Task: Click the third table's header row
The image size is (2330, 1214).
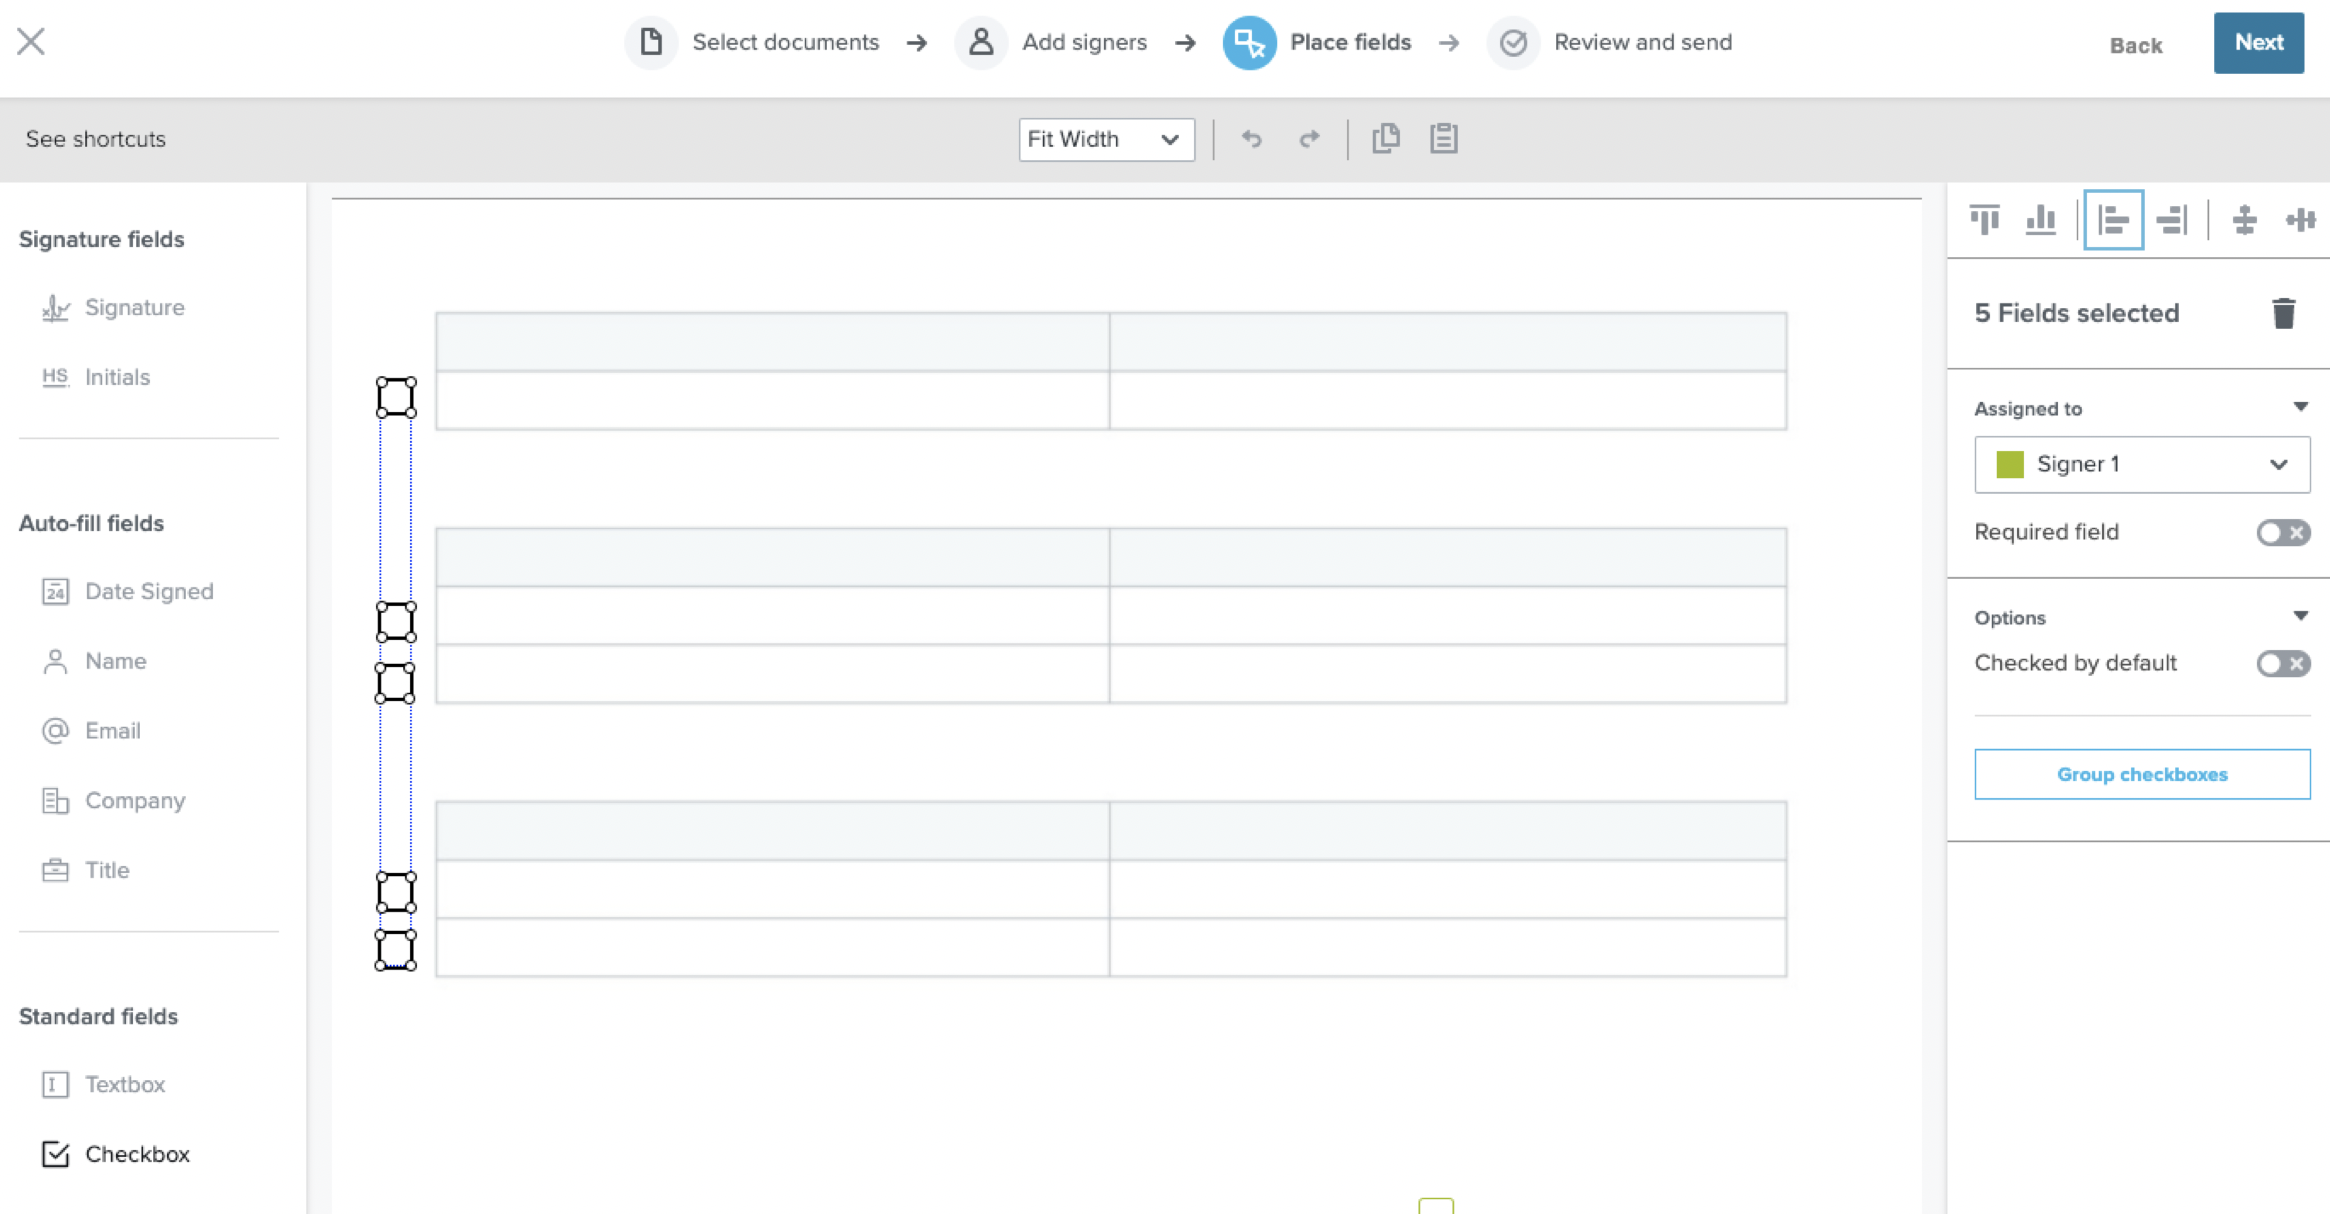Action: point(1111,831)
